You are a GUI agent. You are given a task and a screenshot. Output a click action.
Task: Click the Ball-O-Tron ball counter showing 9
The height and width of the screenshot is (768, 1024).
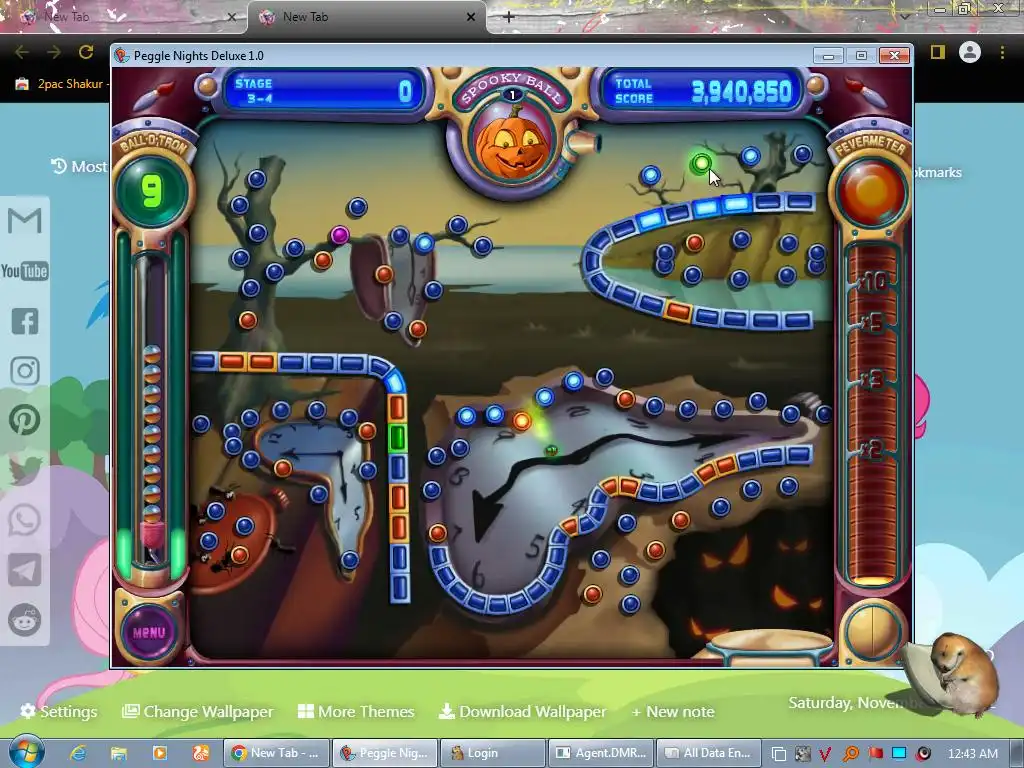coord(151,191)
